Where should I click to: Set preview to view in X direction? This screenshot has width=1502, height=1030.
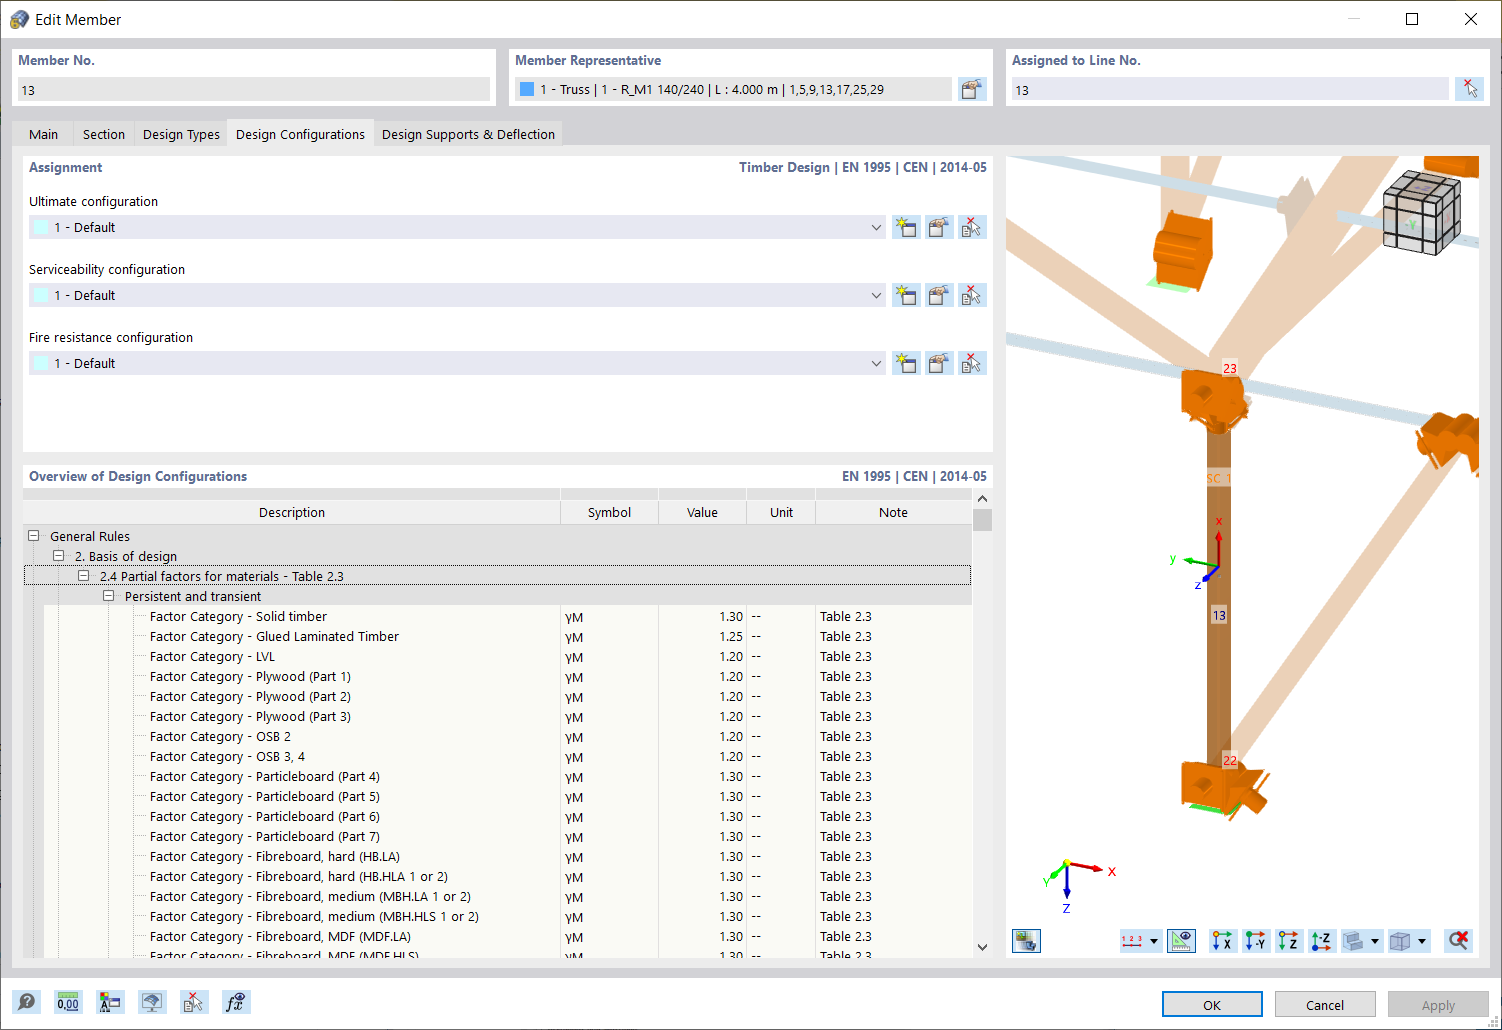(x=1223, y=941)
